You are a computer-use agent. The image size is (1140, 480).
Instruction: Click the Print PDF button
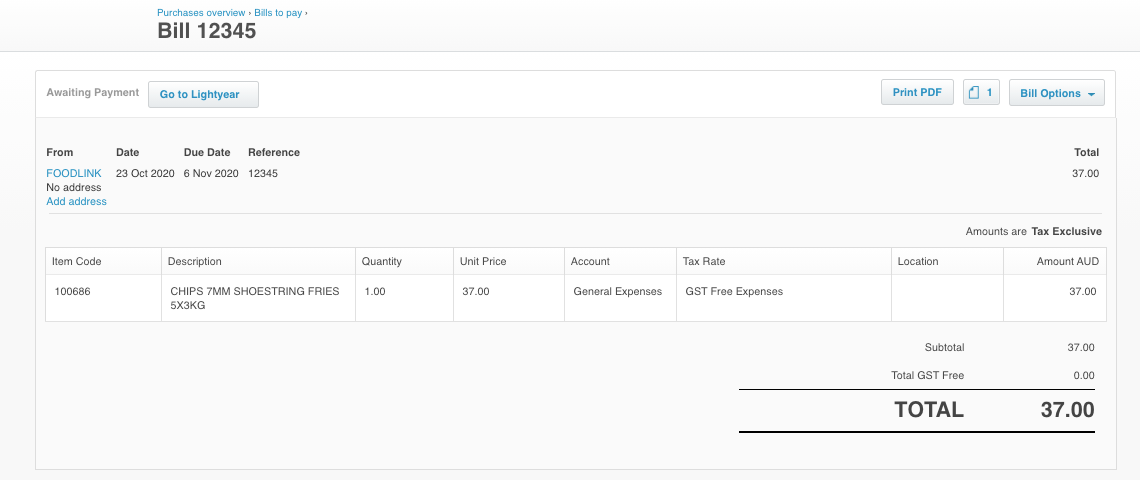coord(917,93)
